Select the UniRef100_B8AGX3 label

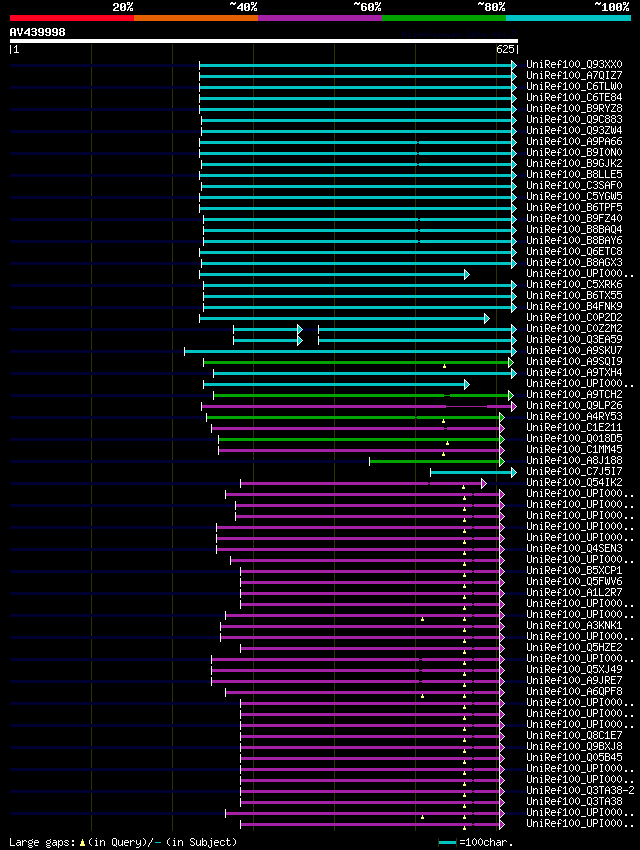[x=574, y=262]
